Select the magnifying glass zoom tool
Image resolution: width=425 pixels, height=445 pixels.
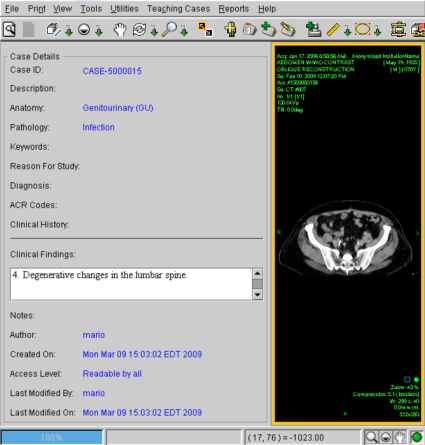pyautogui.click(x=169, y=29)
